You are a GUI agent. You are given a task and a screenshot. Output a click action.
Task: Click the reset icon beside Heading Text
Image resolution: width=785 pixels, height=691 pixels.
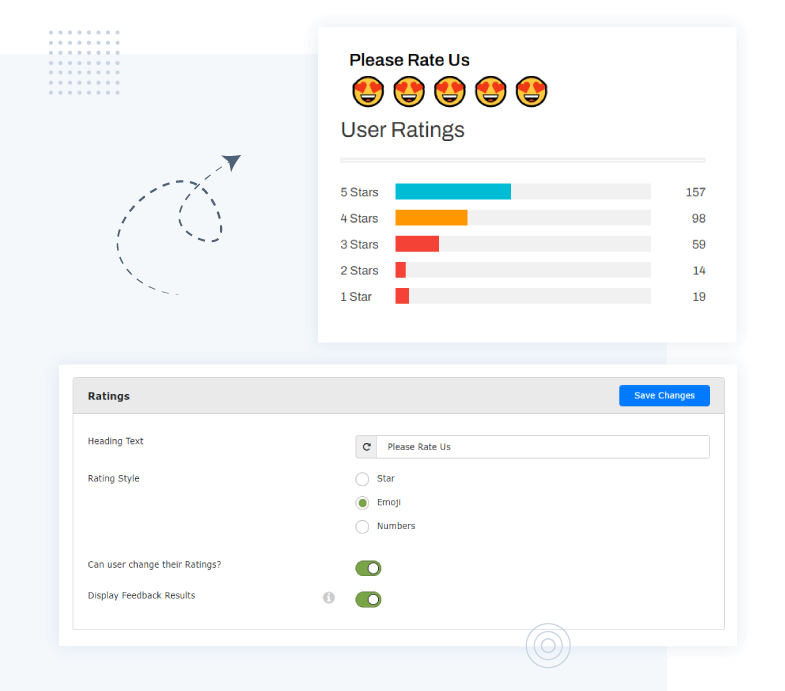click(x=367, y=447)
